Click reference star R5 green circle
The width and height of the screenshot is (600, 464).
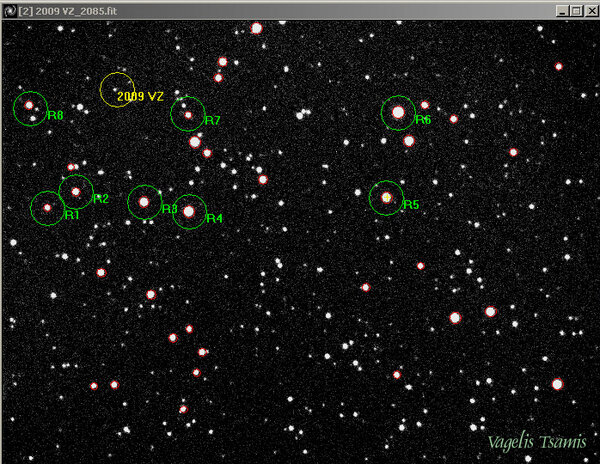(x=386, y=198)
